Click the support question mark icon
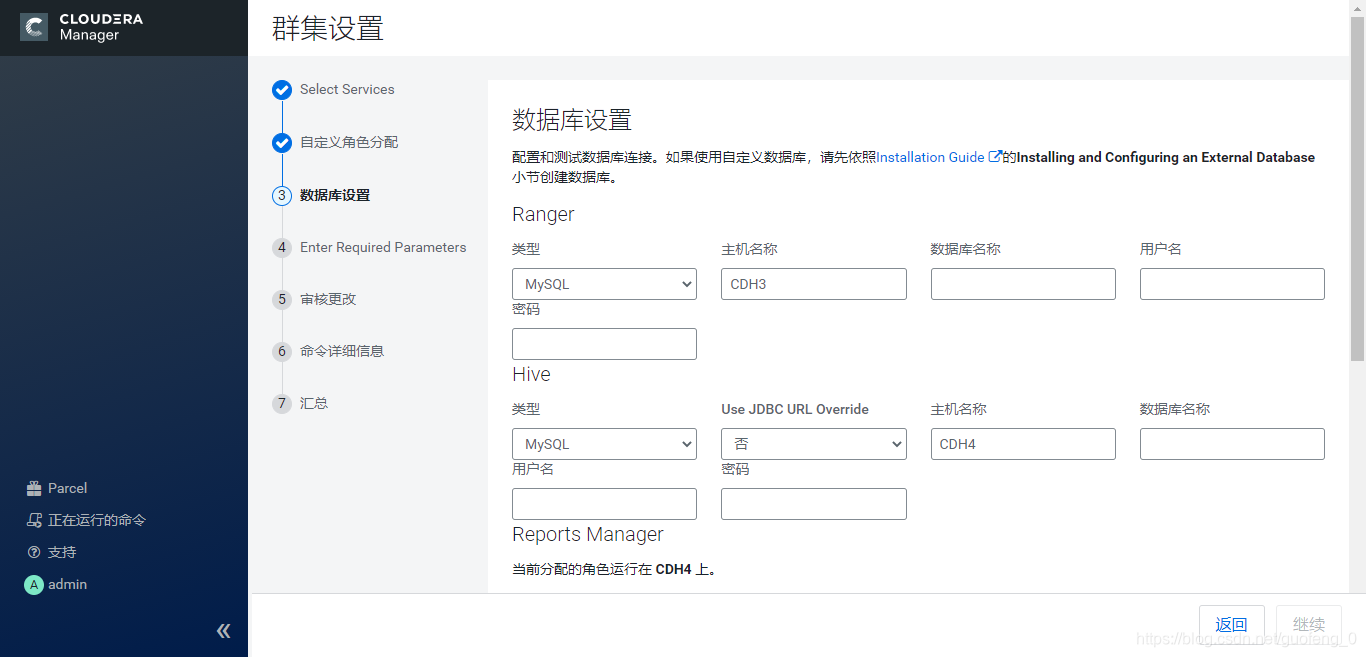 tap(34, 552)
